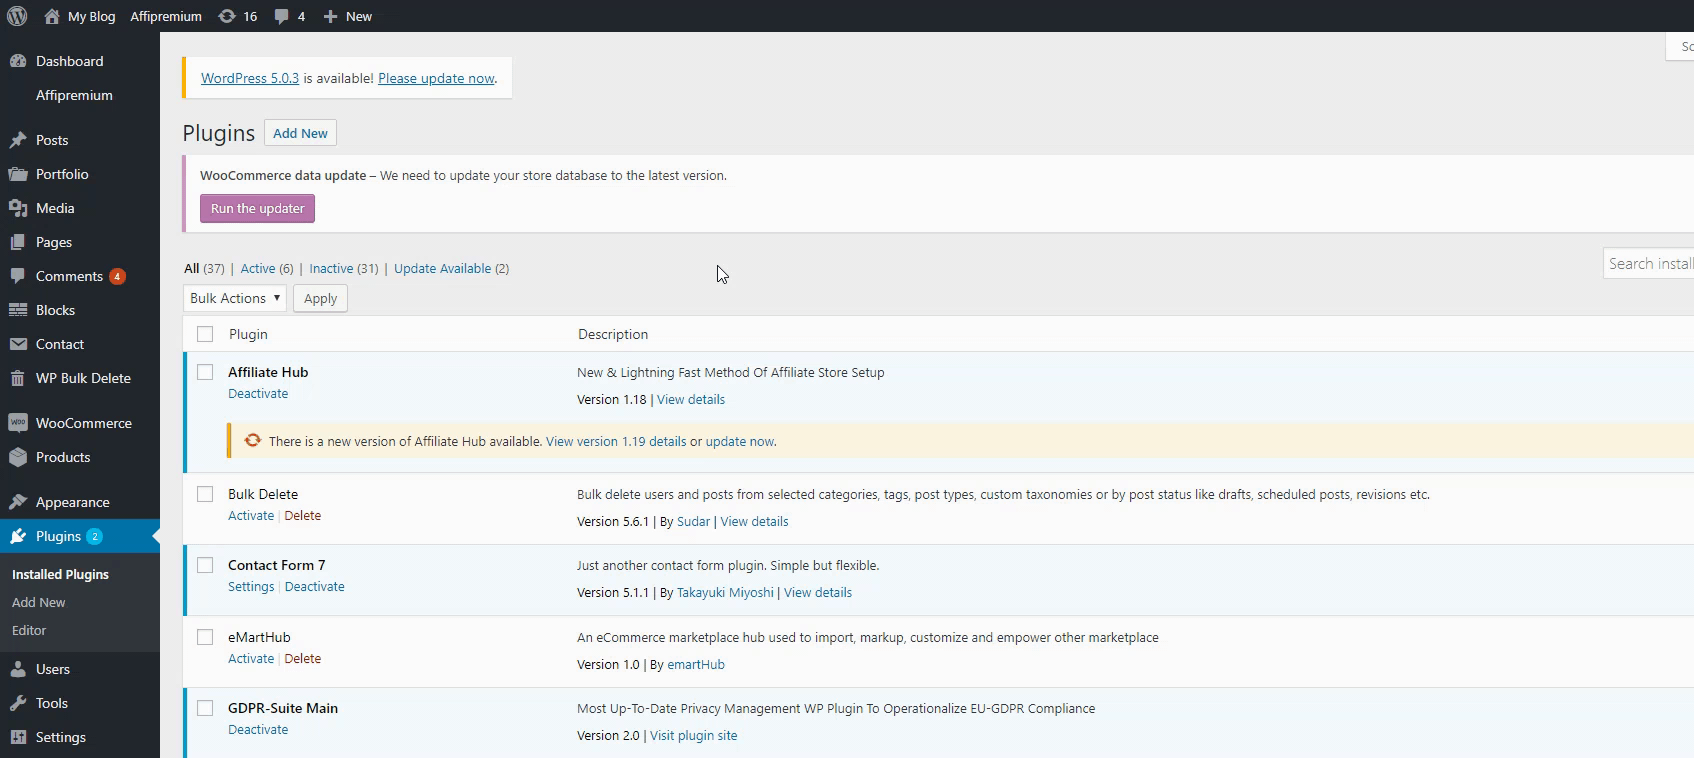1694x758 pixels.
Task: Click update now for Affiliate Hub
Action: pyautogui.click(x=740, y=441)
